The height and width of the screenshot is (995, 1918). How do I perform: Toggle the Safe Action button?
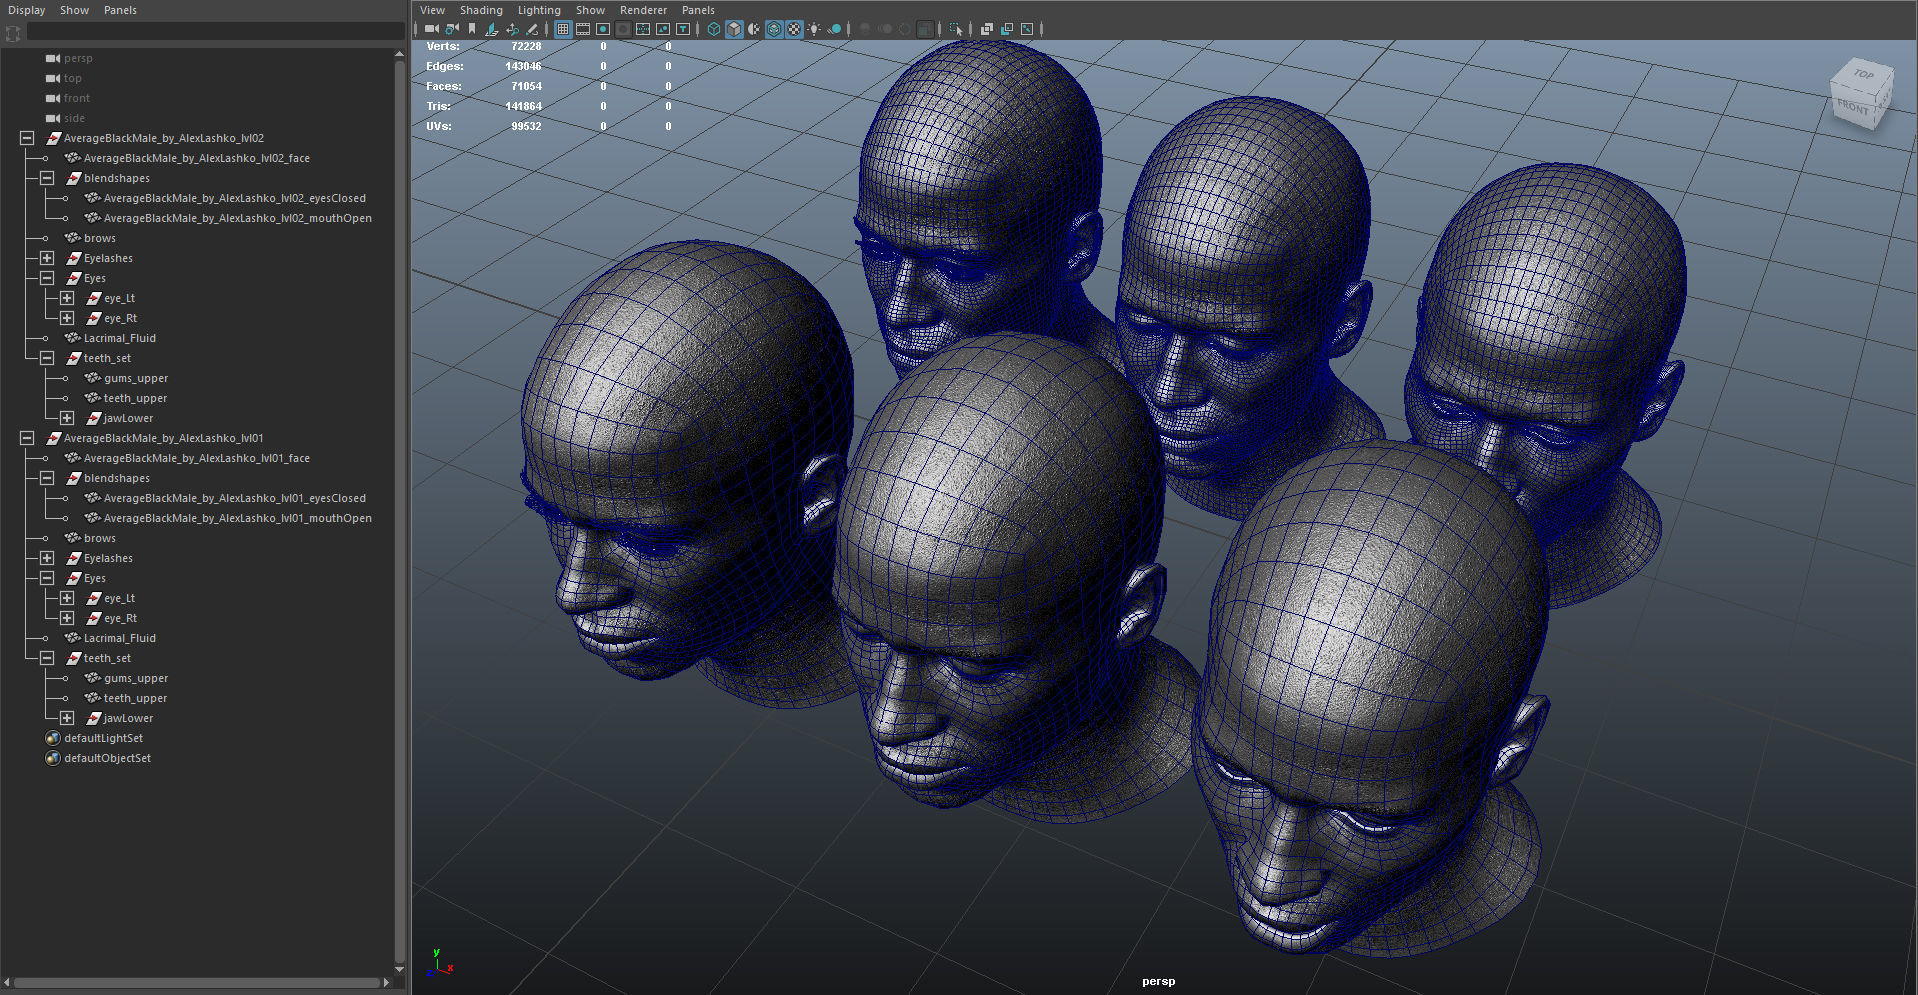pos(663,29)
